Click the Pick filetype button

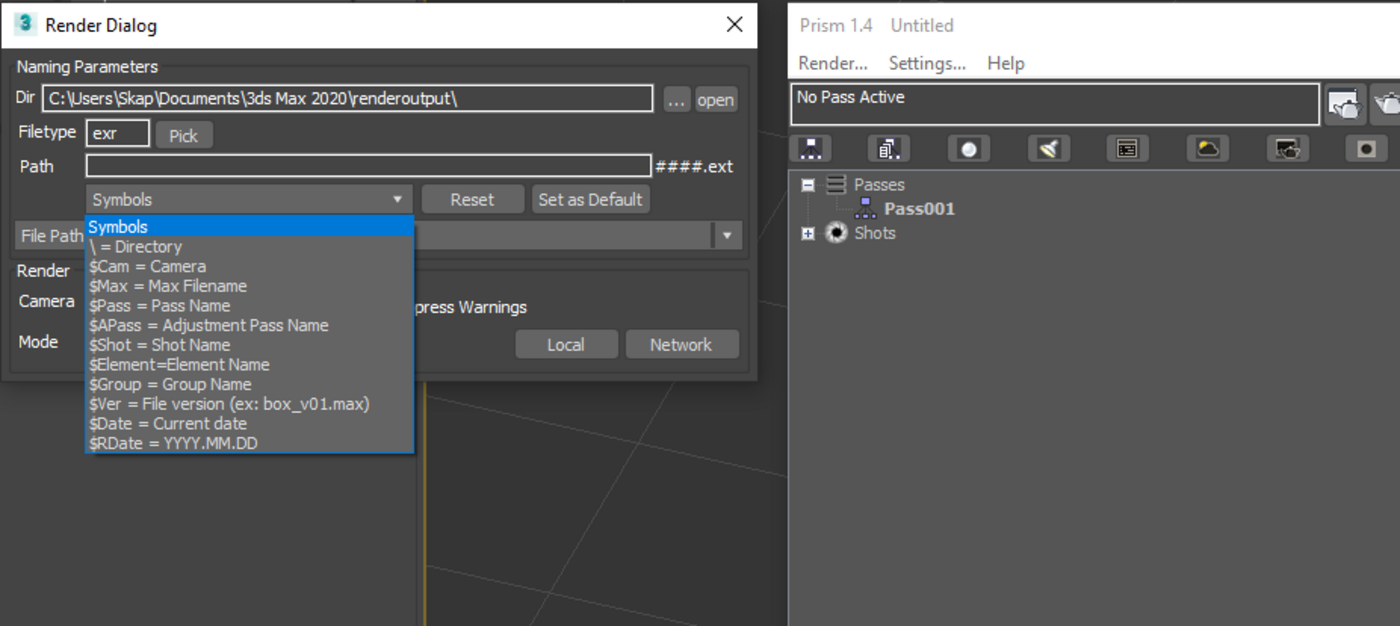click(x=184, y=135)
